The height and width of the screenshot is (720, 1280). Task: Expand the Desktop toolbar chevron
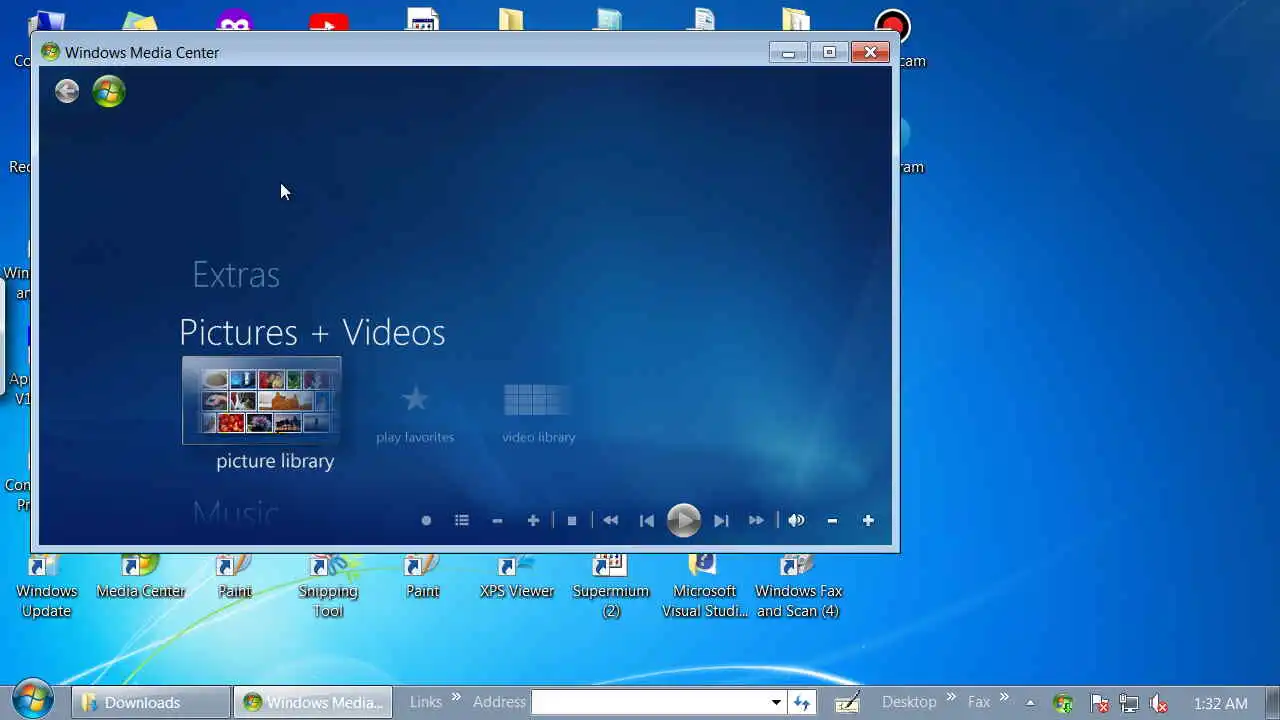pyautogui.click(x=951, y=697)
